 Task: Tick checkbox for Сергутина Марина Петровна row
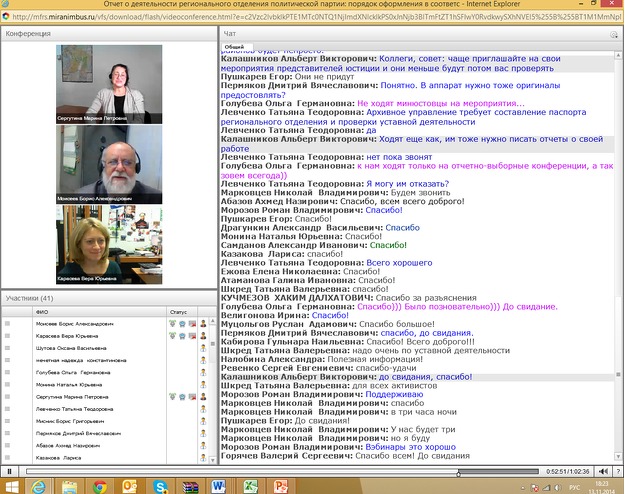click(8, 397)
